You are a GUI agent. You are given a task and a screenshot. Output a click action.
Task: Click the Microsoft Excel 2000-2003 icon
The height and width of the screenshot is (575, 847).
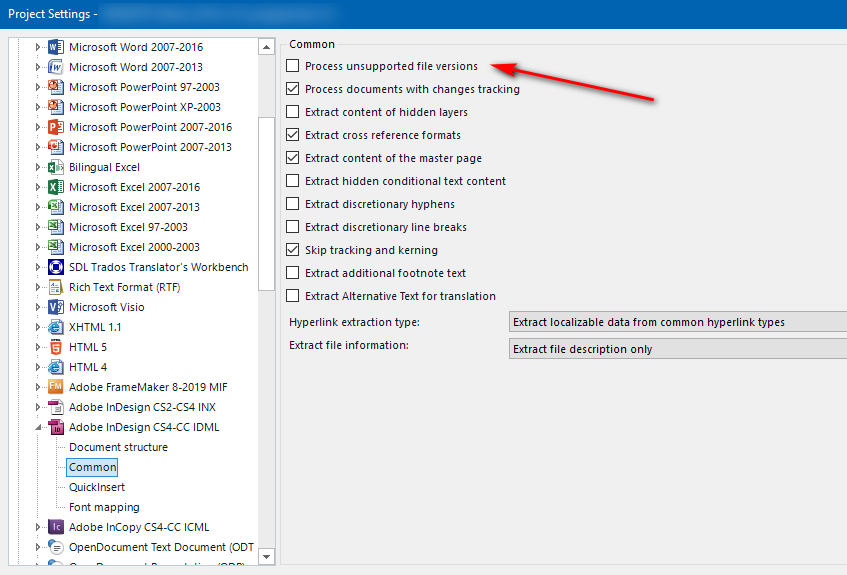point(56,247)
